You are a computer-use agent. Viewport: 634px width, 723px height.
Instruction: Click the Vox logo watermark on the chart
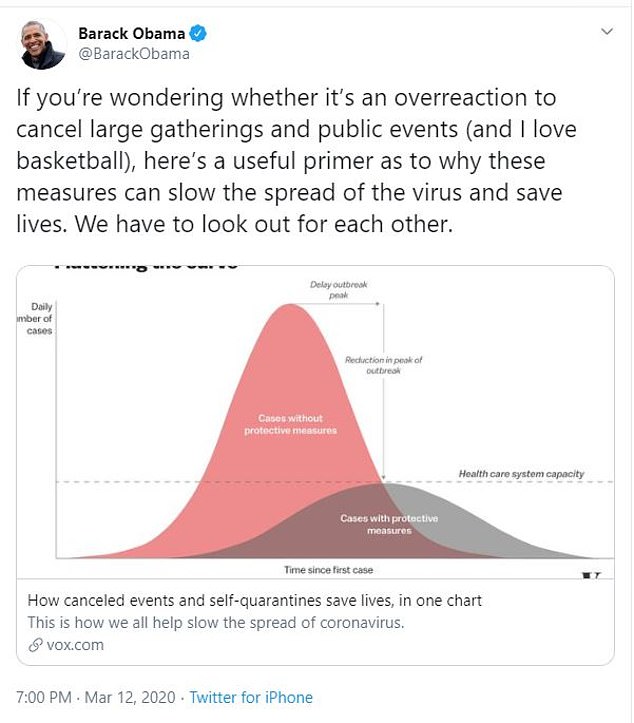(x=592, y=575)
